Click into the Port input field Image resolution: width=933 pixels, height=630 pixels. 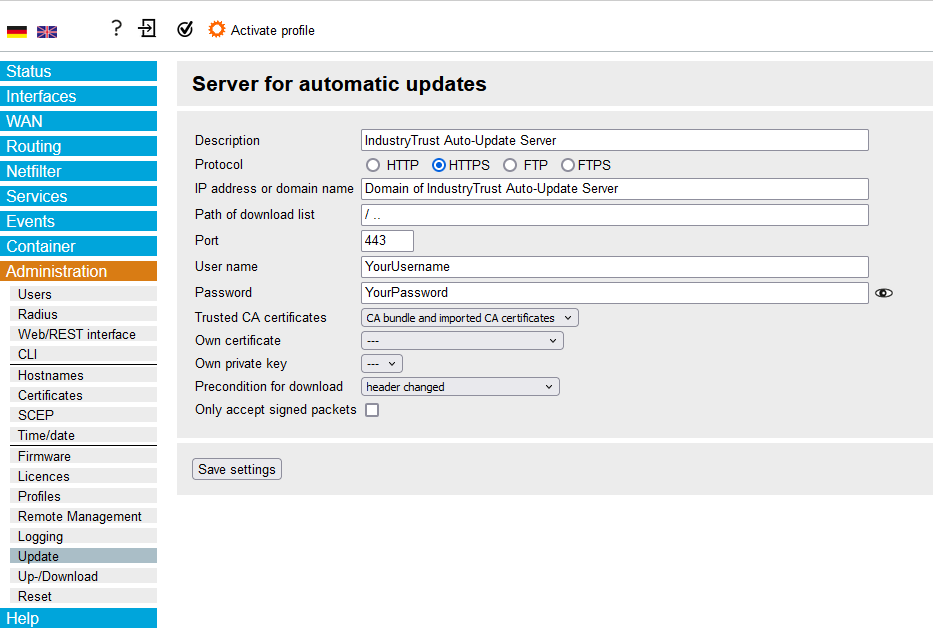tap(387, 241)
